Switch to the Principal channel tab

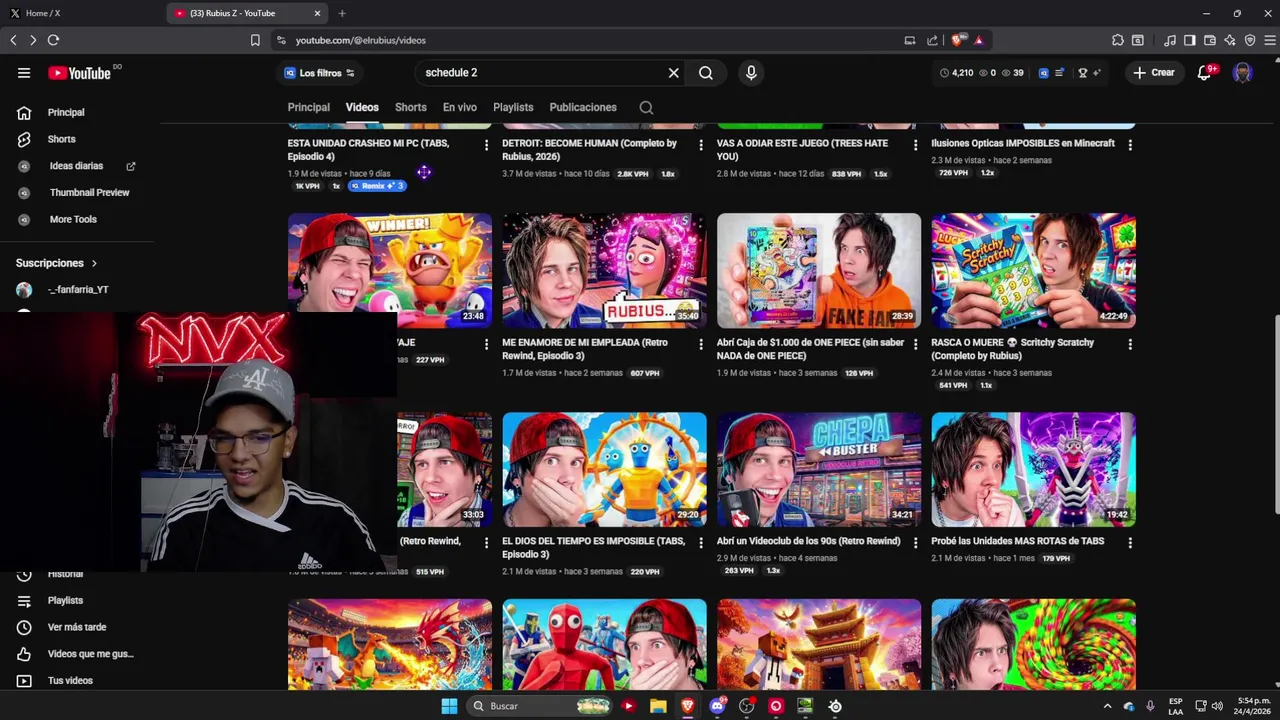click(309, 107)
